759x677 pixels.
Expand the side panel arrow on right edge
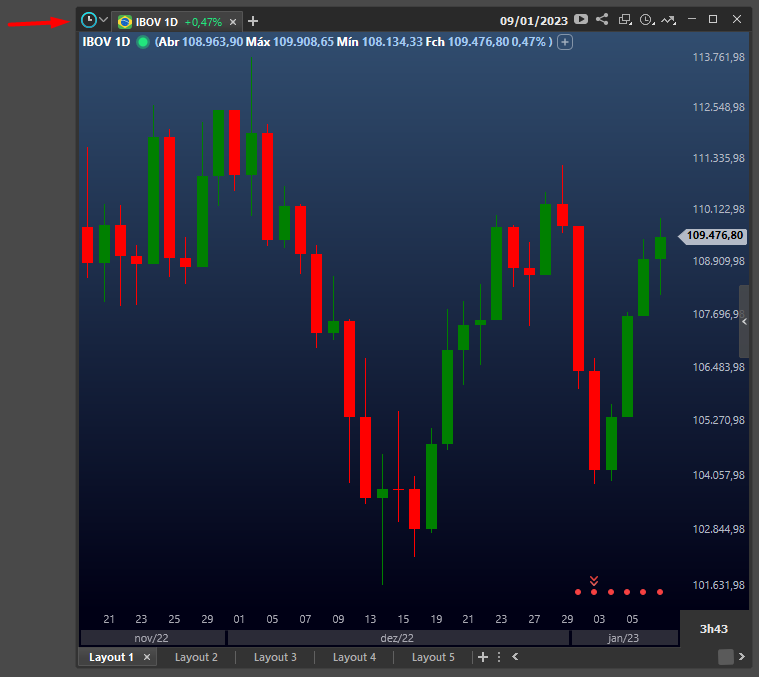[744, 321]
